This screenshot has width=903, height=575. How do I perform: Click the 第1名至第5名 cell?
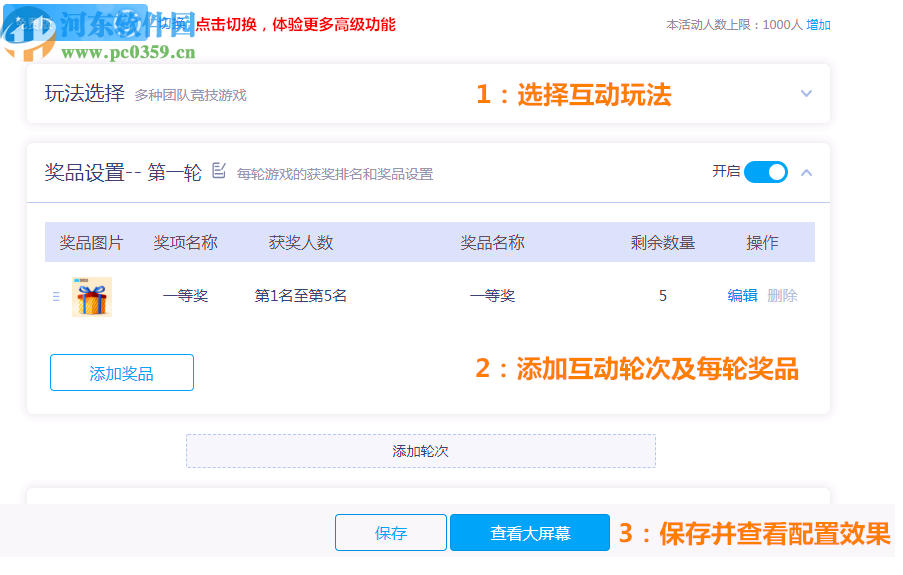[303, 298]
